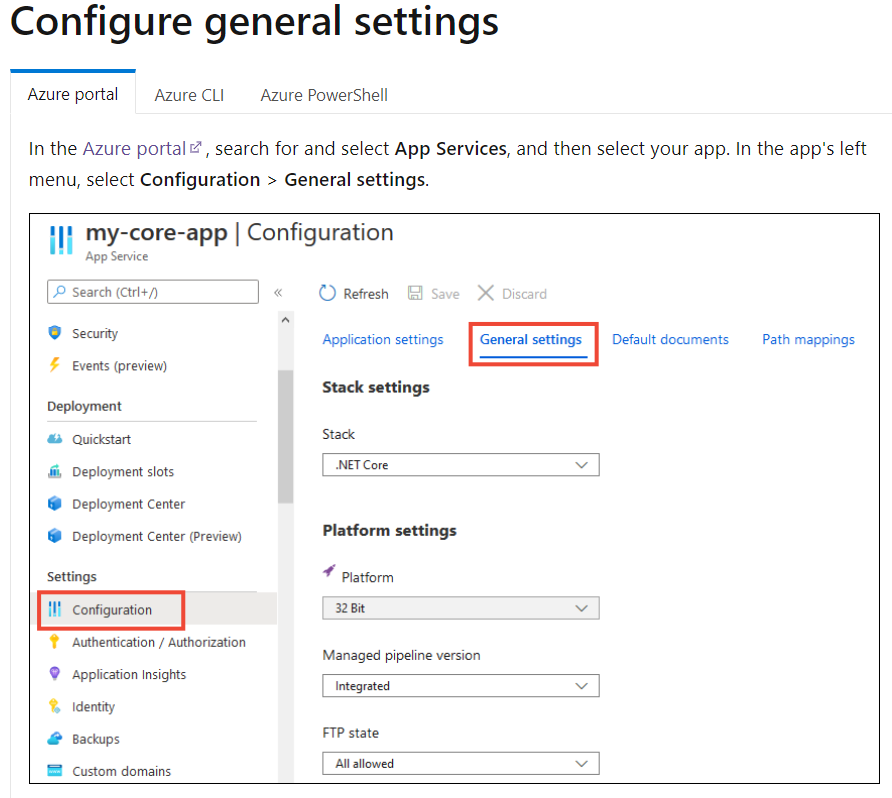
Task: Open the Default documents tab
Action: (x=670, y=339)
